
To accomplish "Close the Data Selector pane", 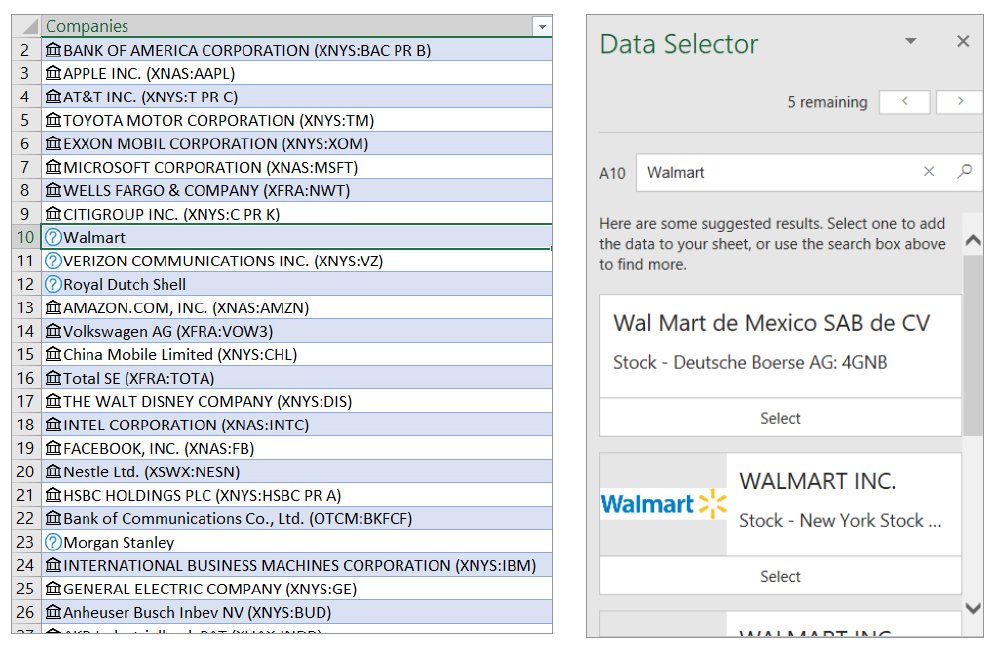I will [x=963, y=42].
